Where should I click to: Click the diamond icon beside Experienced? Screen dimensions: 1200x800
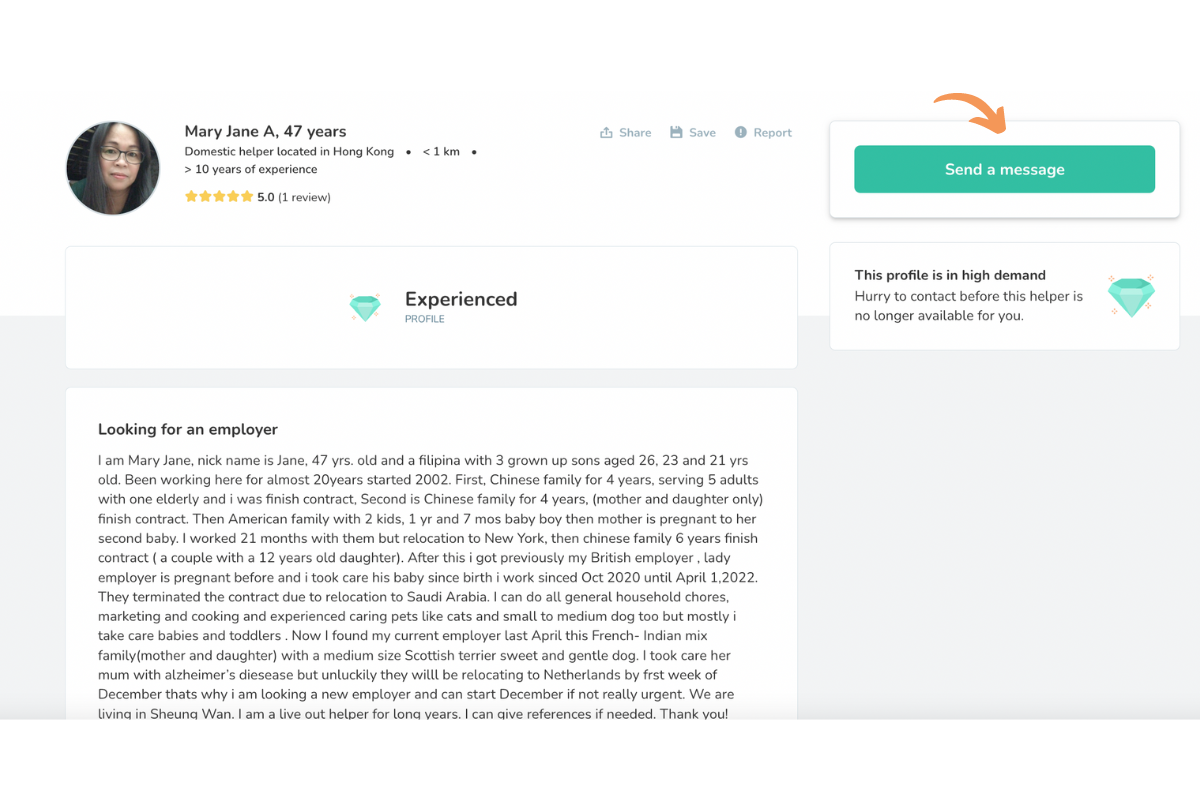pyautogui.click(x=365, y=306)
